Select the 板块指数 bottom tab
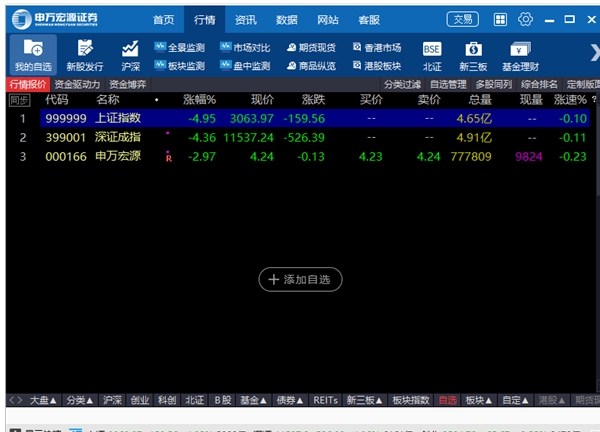600x432 pixels. [411, 400]
